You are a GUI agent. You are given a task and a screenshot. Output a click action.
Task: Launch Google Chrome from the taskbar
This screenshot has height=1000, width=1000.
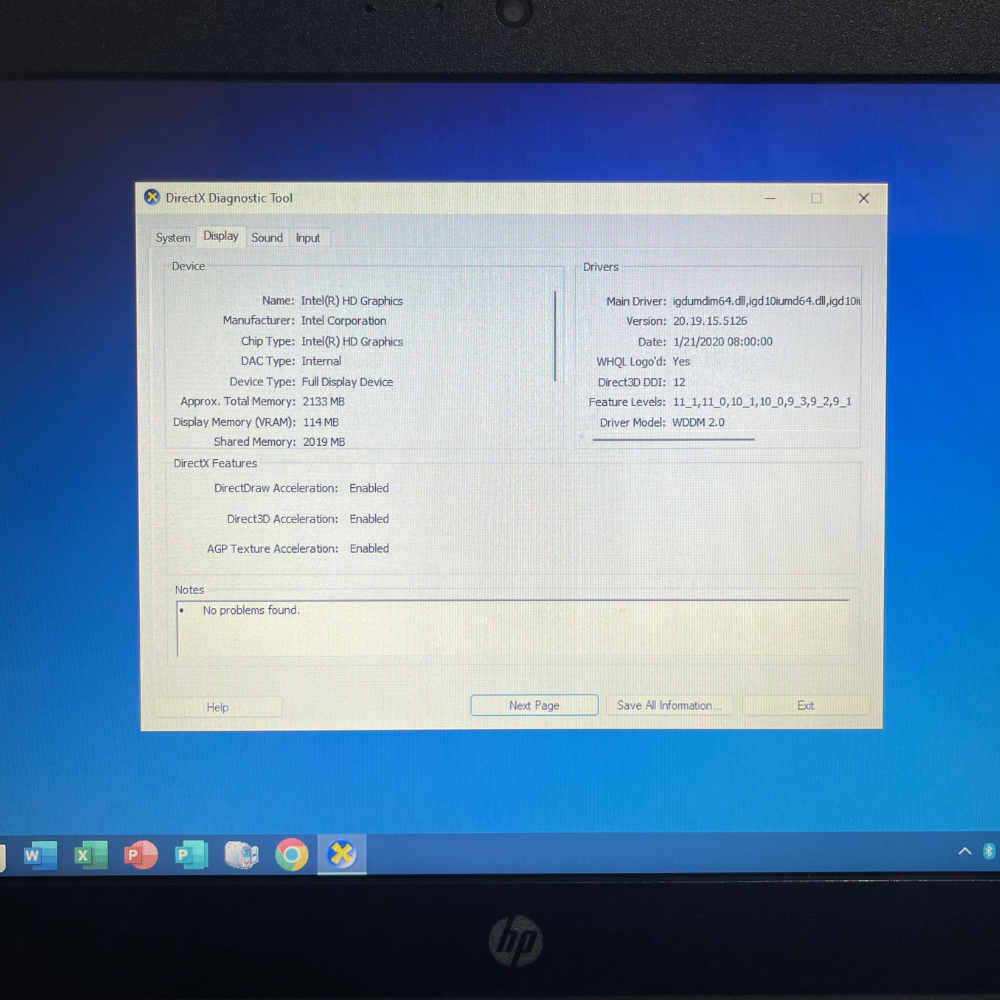(291, 855)
